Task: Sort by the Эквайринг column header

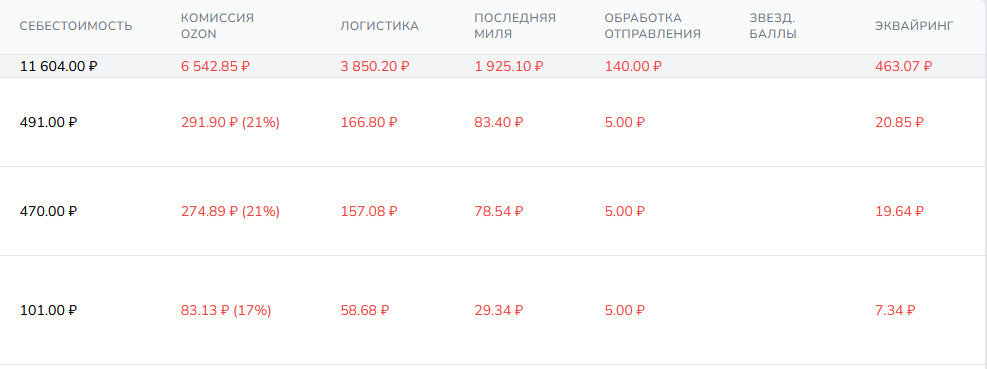Action: (x=914, y=26)
